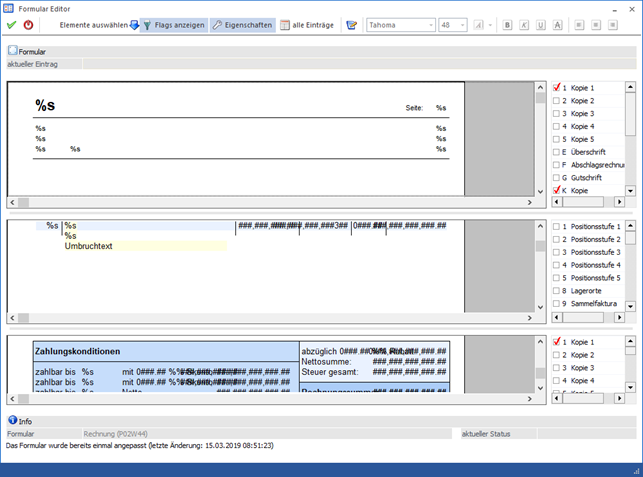
Task: Click the alle Einträge button
Action: point(306,25)
